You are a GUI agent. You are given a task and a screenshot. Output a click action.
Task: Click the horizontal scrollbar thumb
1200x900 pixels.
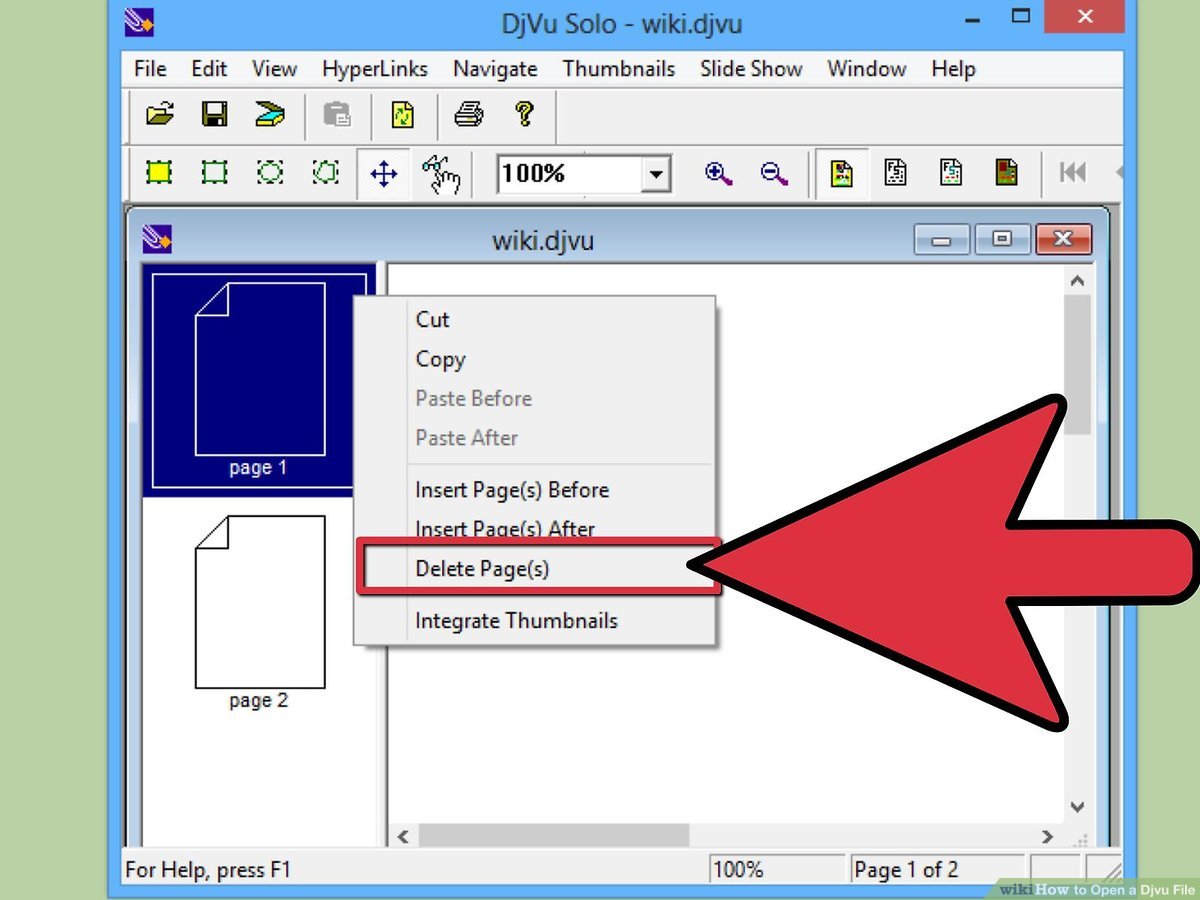pos(553,835)
